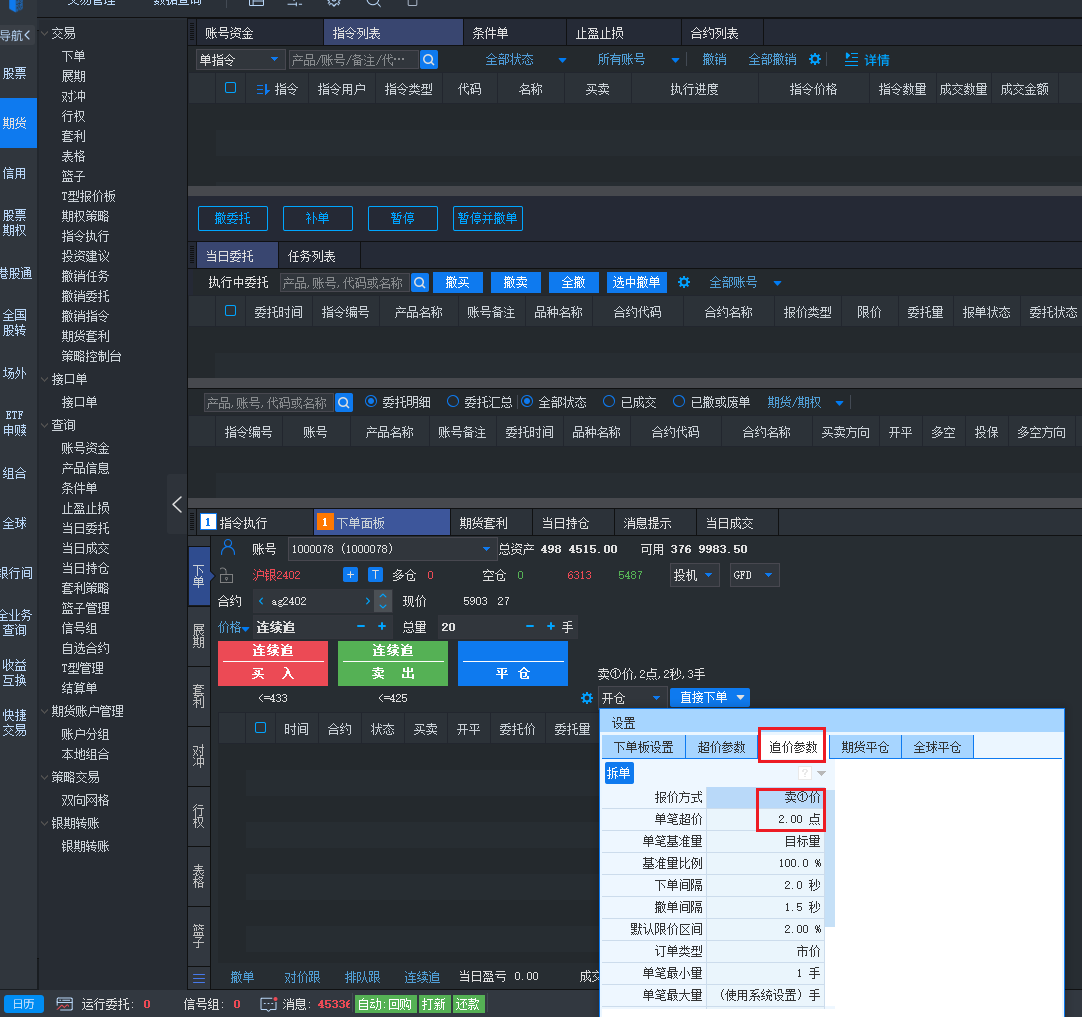Open the 超价参数 settings tab
1082x1017 pixels.
click(x=721, y=747)
